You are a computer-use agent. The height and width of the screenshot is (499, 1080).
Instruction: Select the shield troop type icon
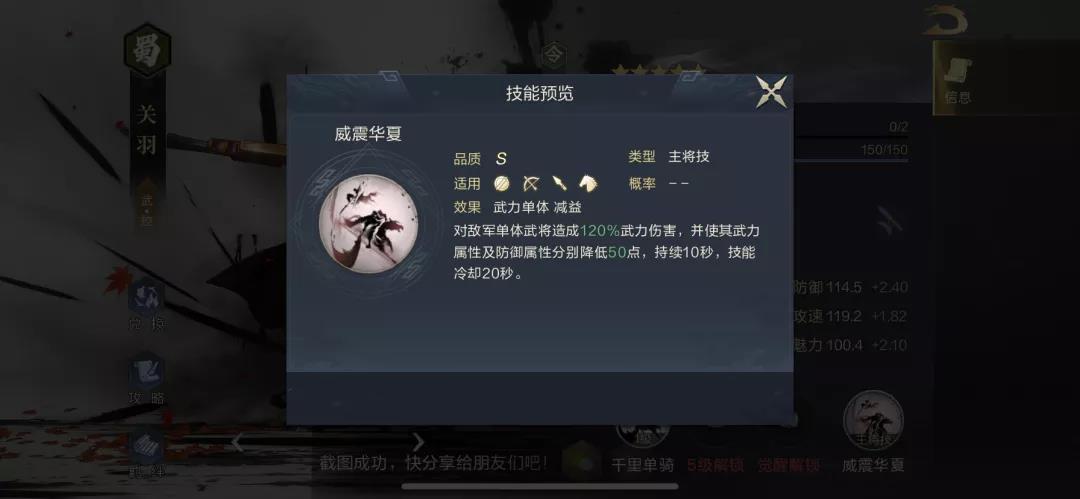502,183
